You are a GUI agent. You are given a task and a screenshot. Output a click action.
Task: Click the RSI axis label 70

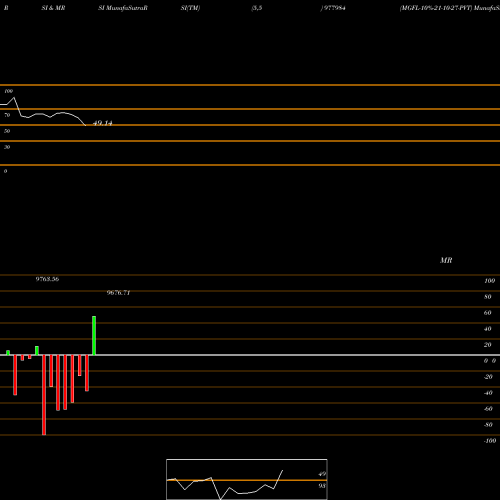point(7,115)
